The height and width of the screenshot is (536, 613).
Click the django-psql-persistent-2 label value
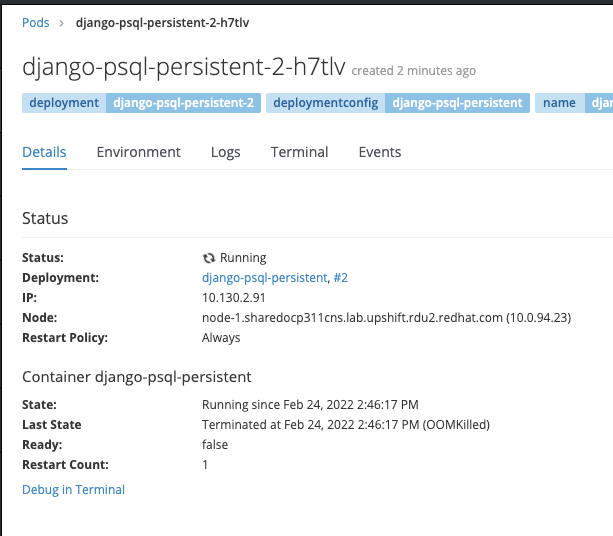pyautogui.click(x=183, y=102)
